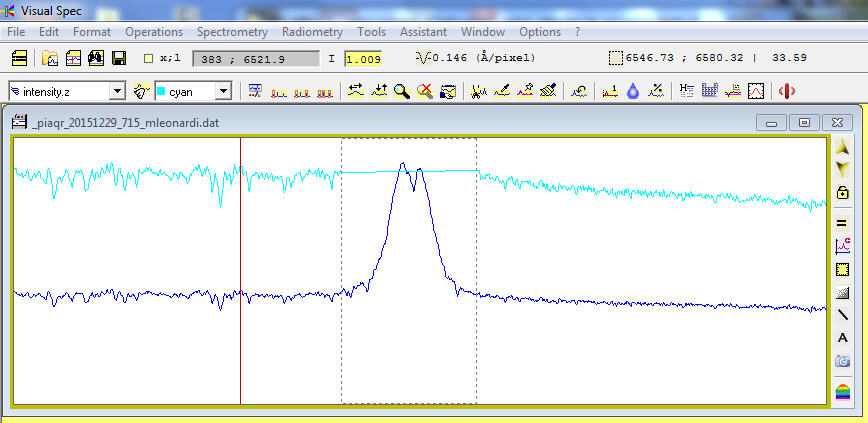Open the Operations menu

pyautogui.click(x=154, y=32)
